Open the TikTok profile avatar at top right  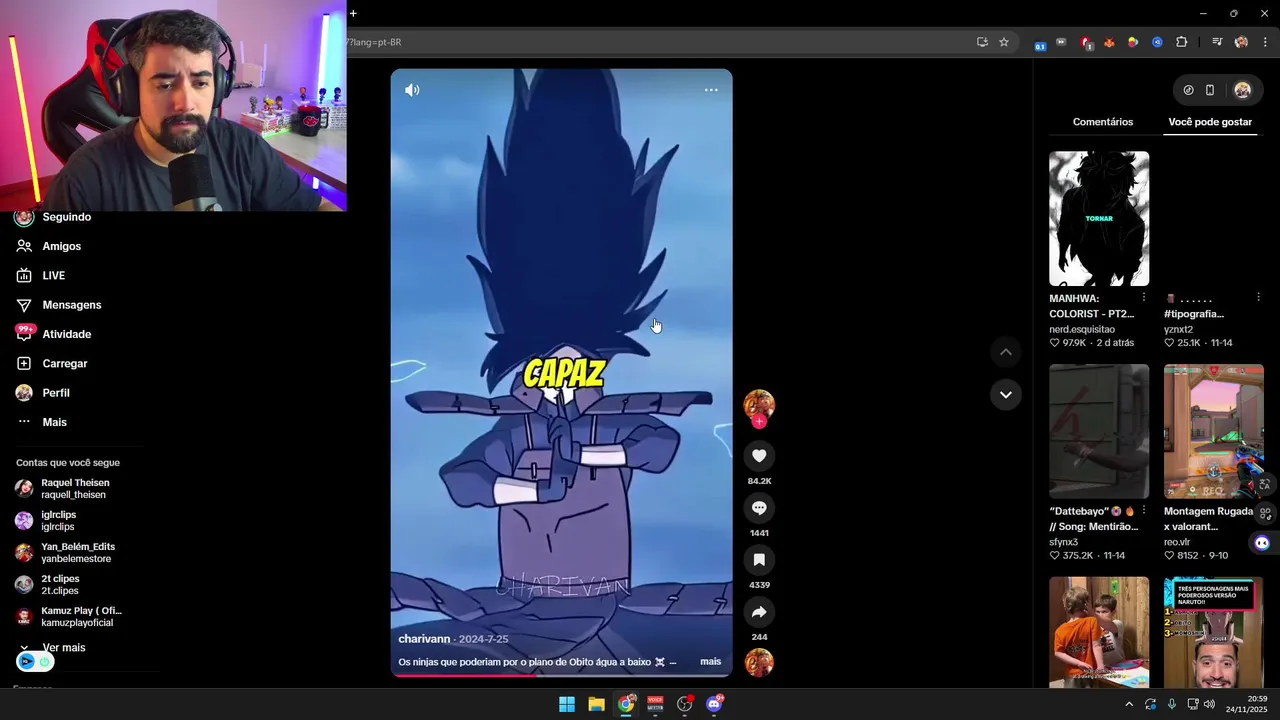point(1242,90)
